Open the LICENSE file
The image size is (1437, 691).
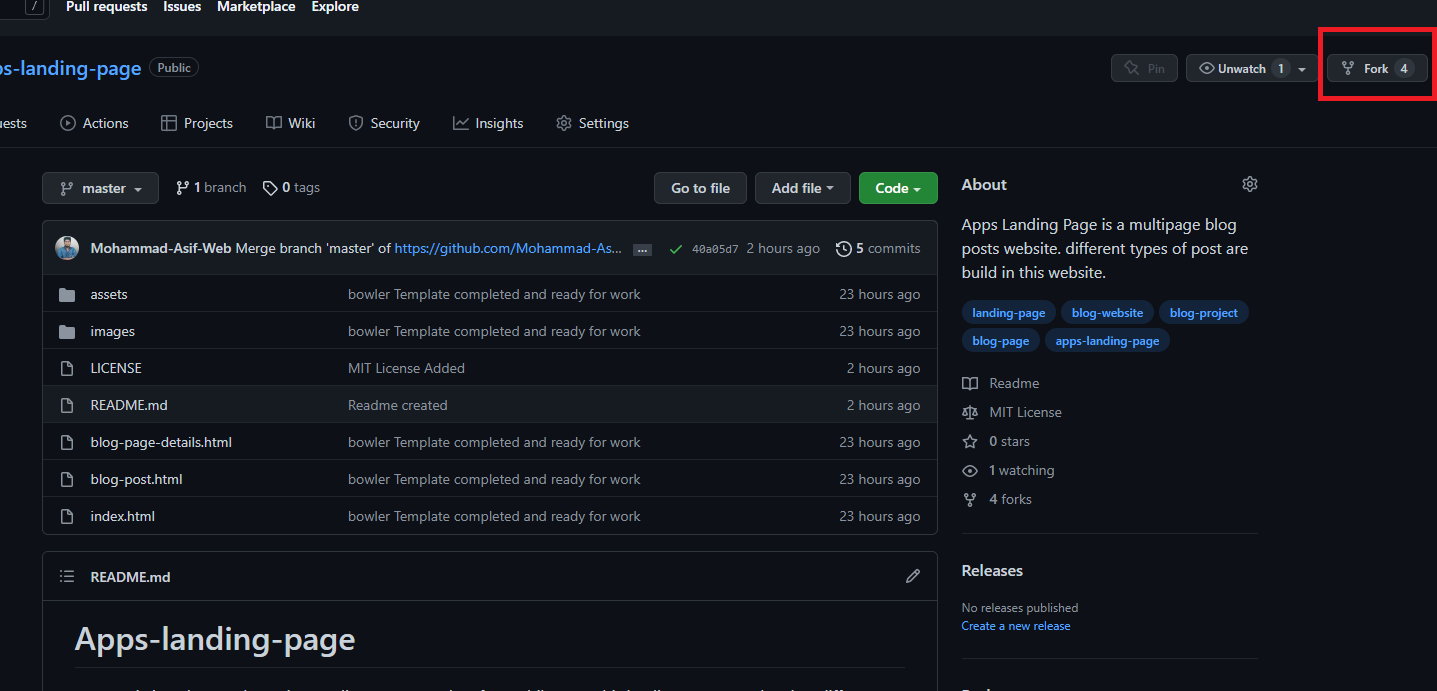pos(116,368)
